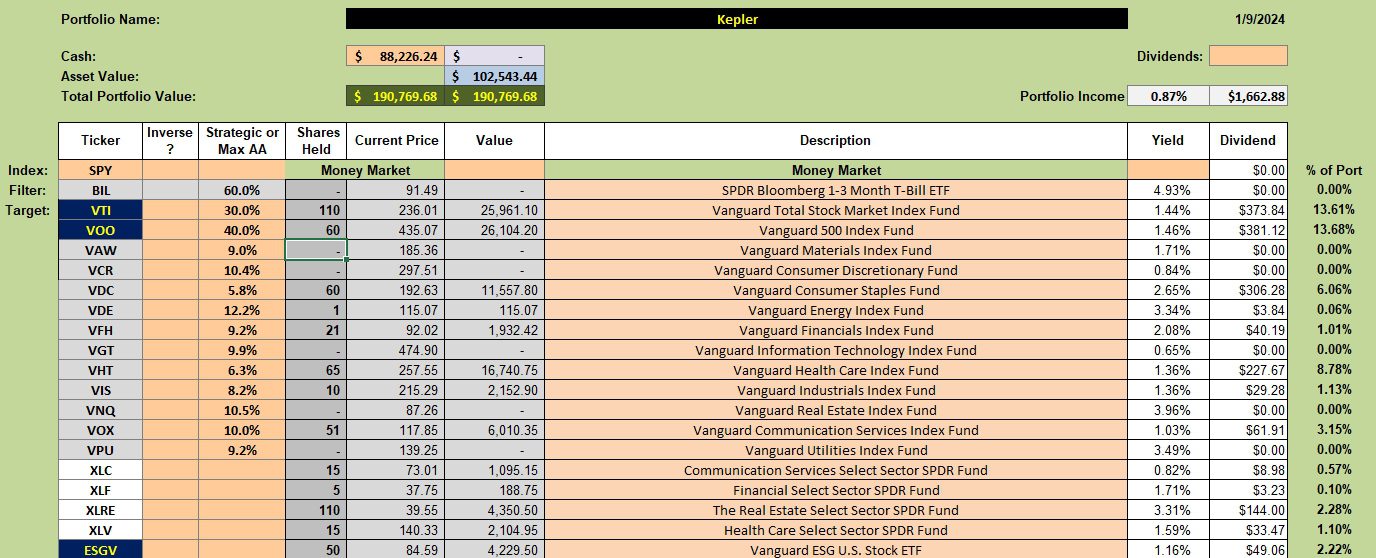Select Vanguard Total Stock Market Index Fund description
This screenshot has width=1376, height=558.
[835, 210]
